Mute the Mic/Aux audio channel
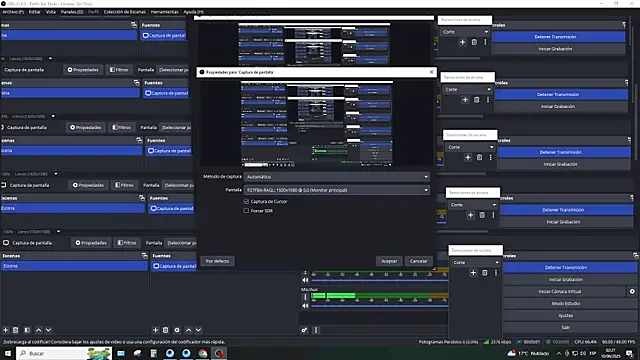Image resolution: width=640 pixels, height=360 pixels. tap(305, 305)
